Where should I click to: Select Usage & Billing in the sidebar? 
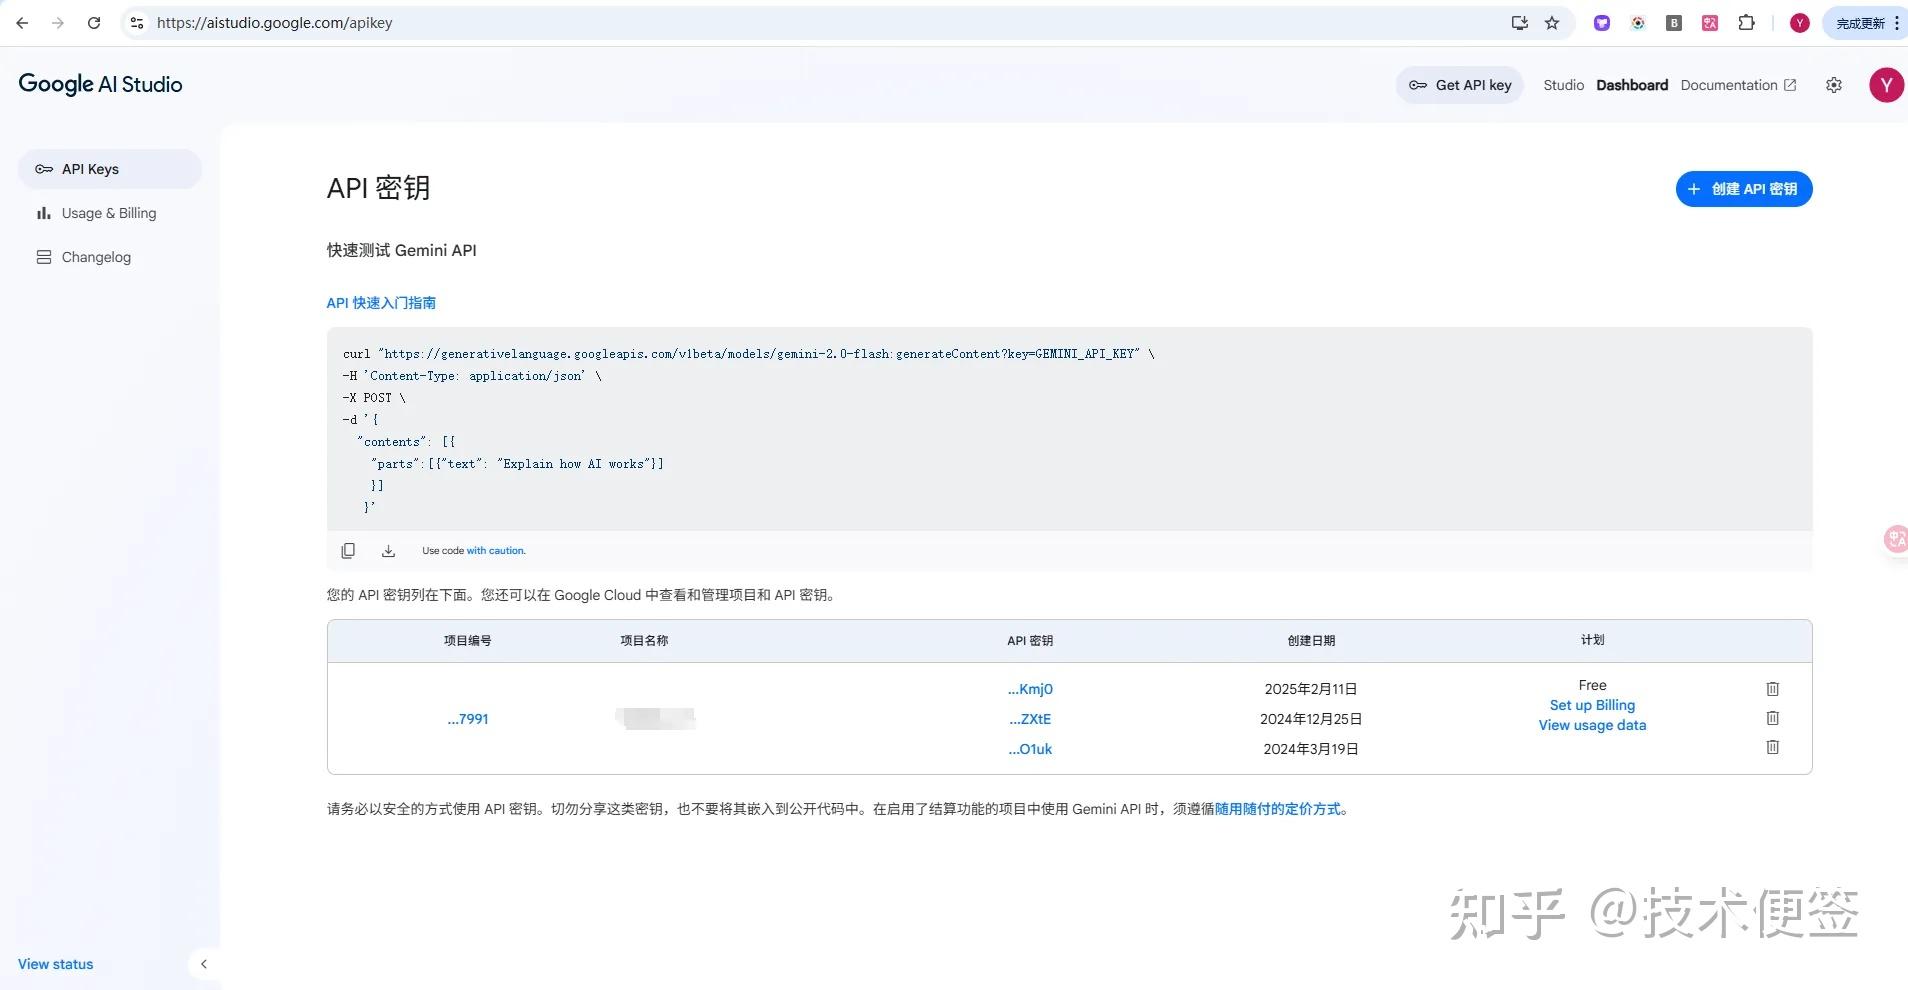point(108,213)
